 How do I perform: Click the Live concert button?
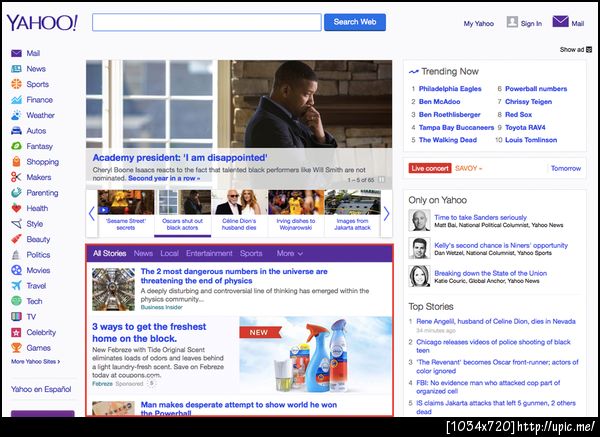(430, 168)
